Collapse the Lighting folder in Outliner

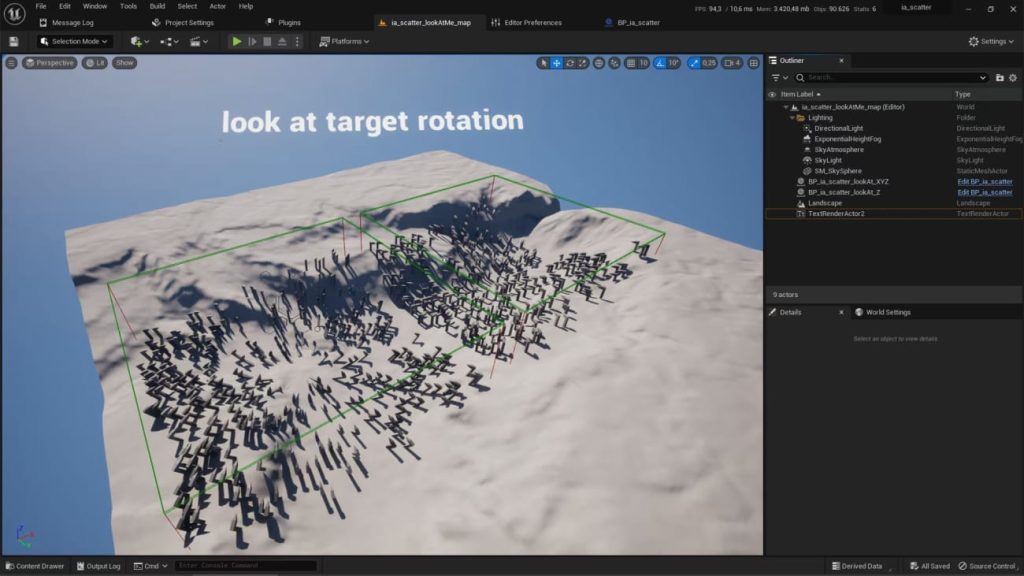coord(792,118)
